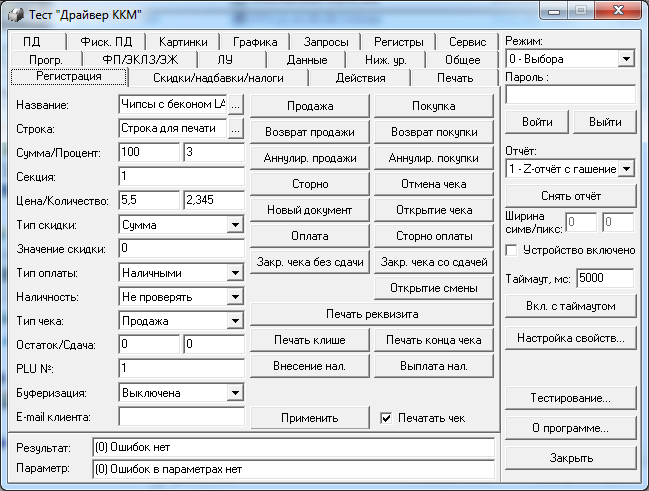This screenshot has height=491, width=649.
Task: Click the ellipsis button next to Строка
Action: tap(236, 129)
